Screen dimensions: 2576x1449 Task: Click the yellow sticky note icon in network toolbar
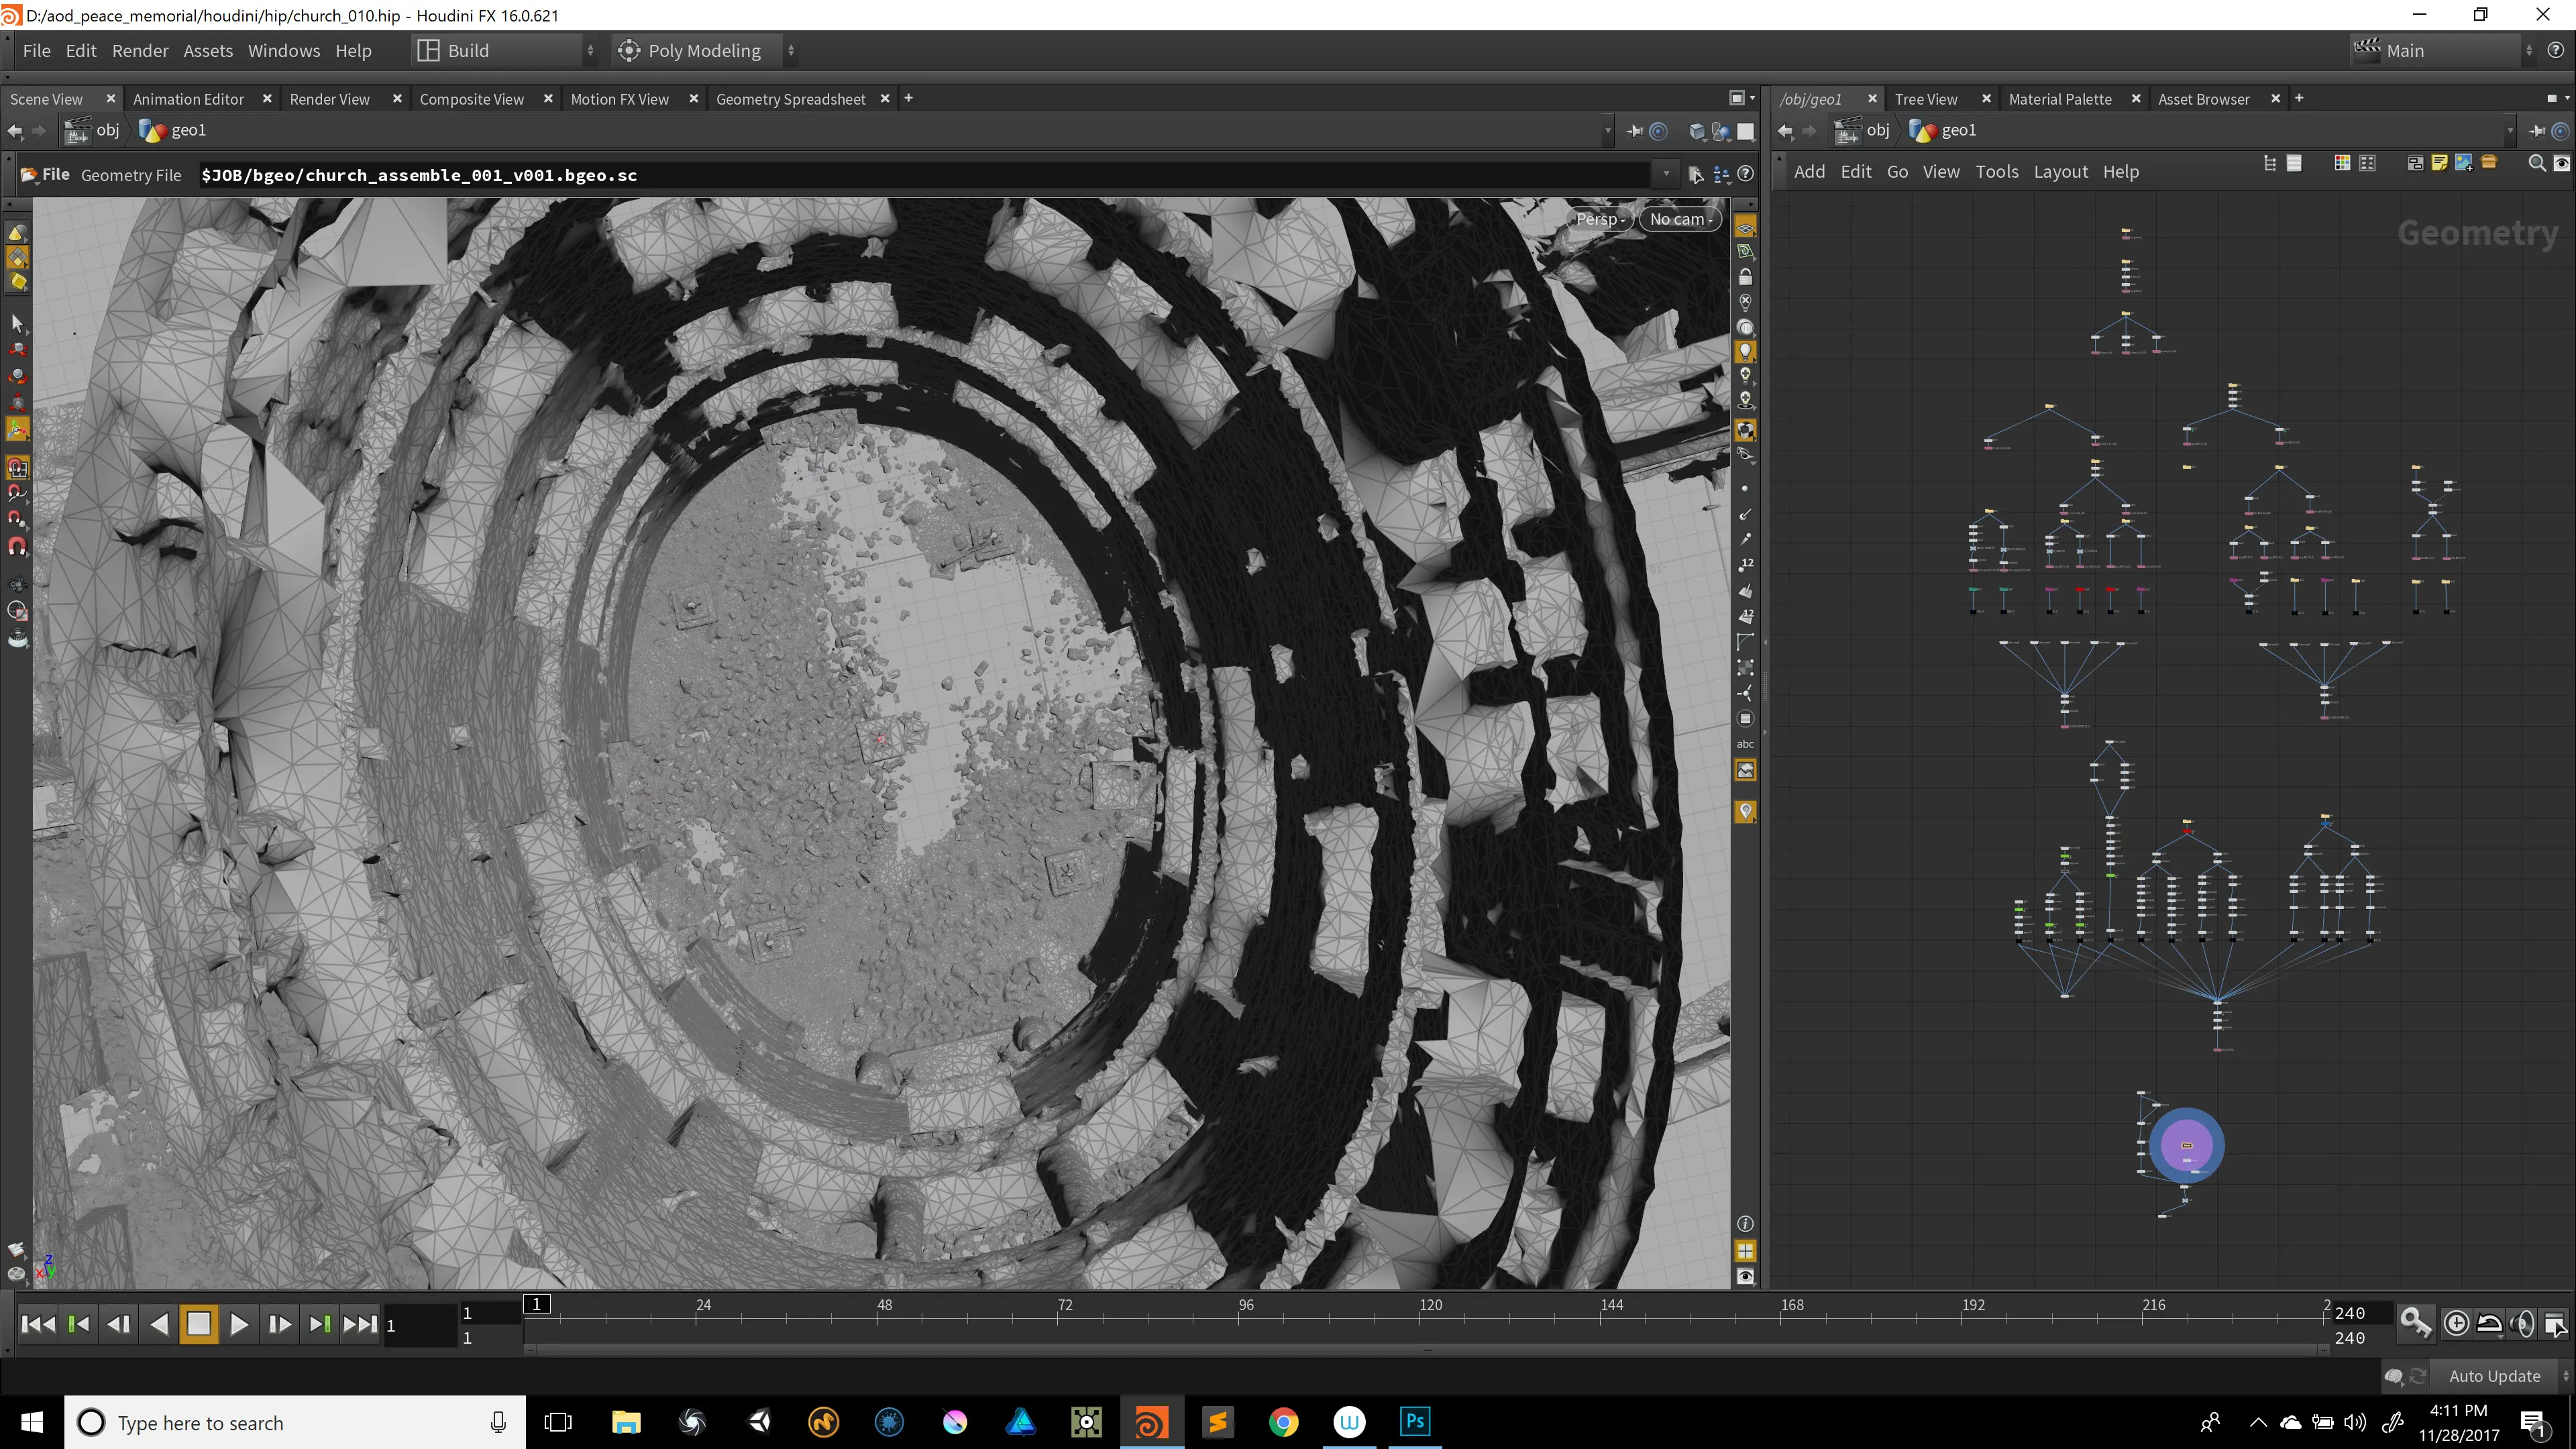click(x=2439, y=163)
